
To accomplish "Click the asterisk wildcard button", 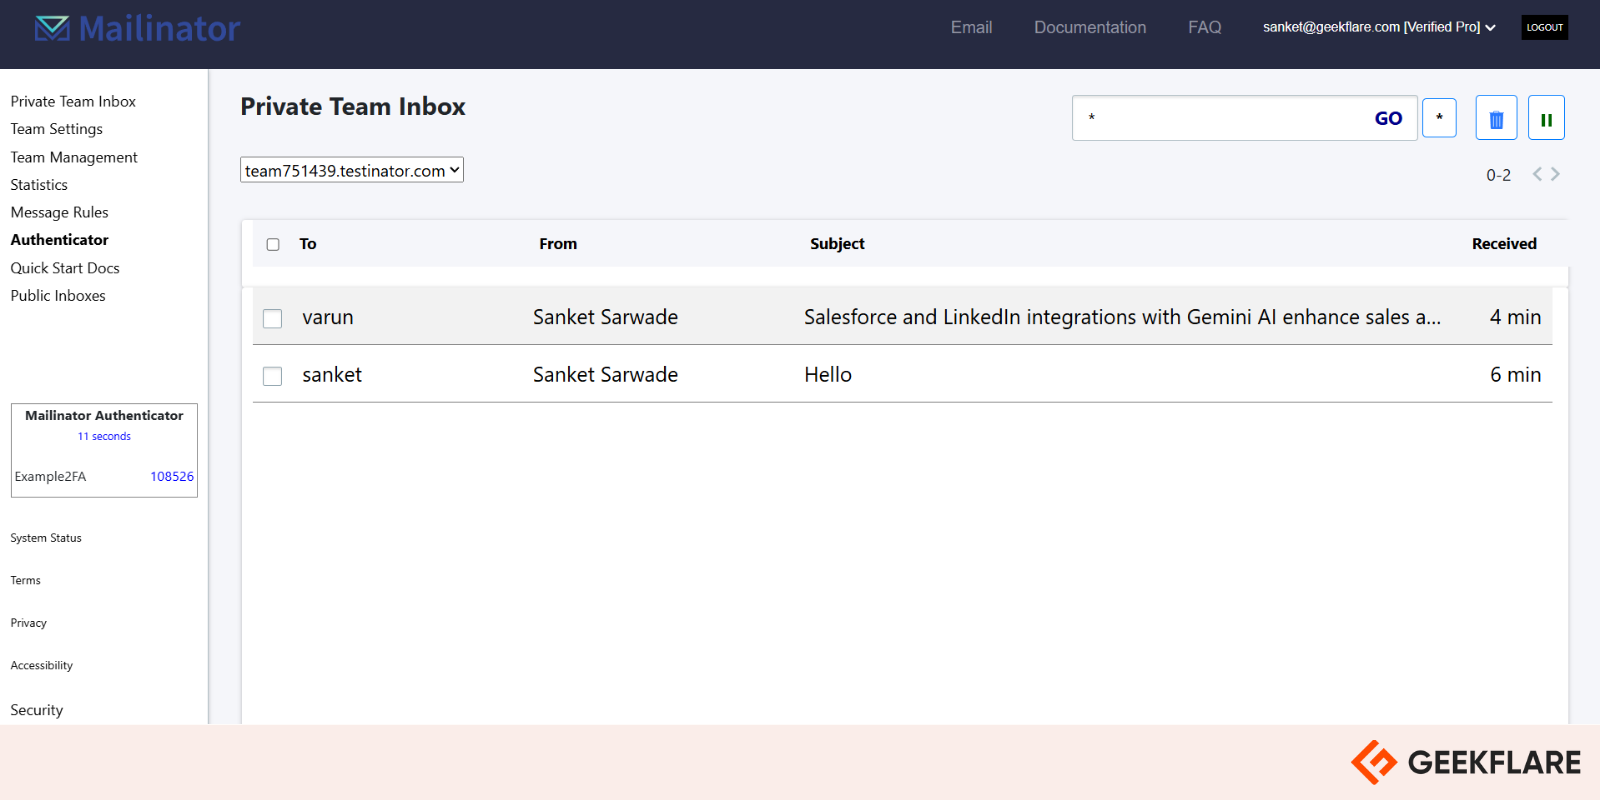I will tap(1439, 118).
